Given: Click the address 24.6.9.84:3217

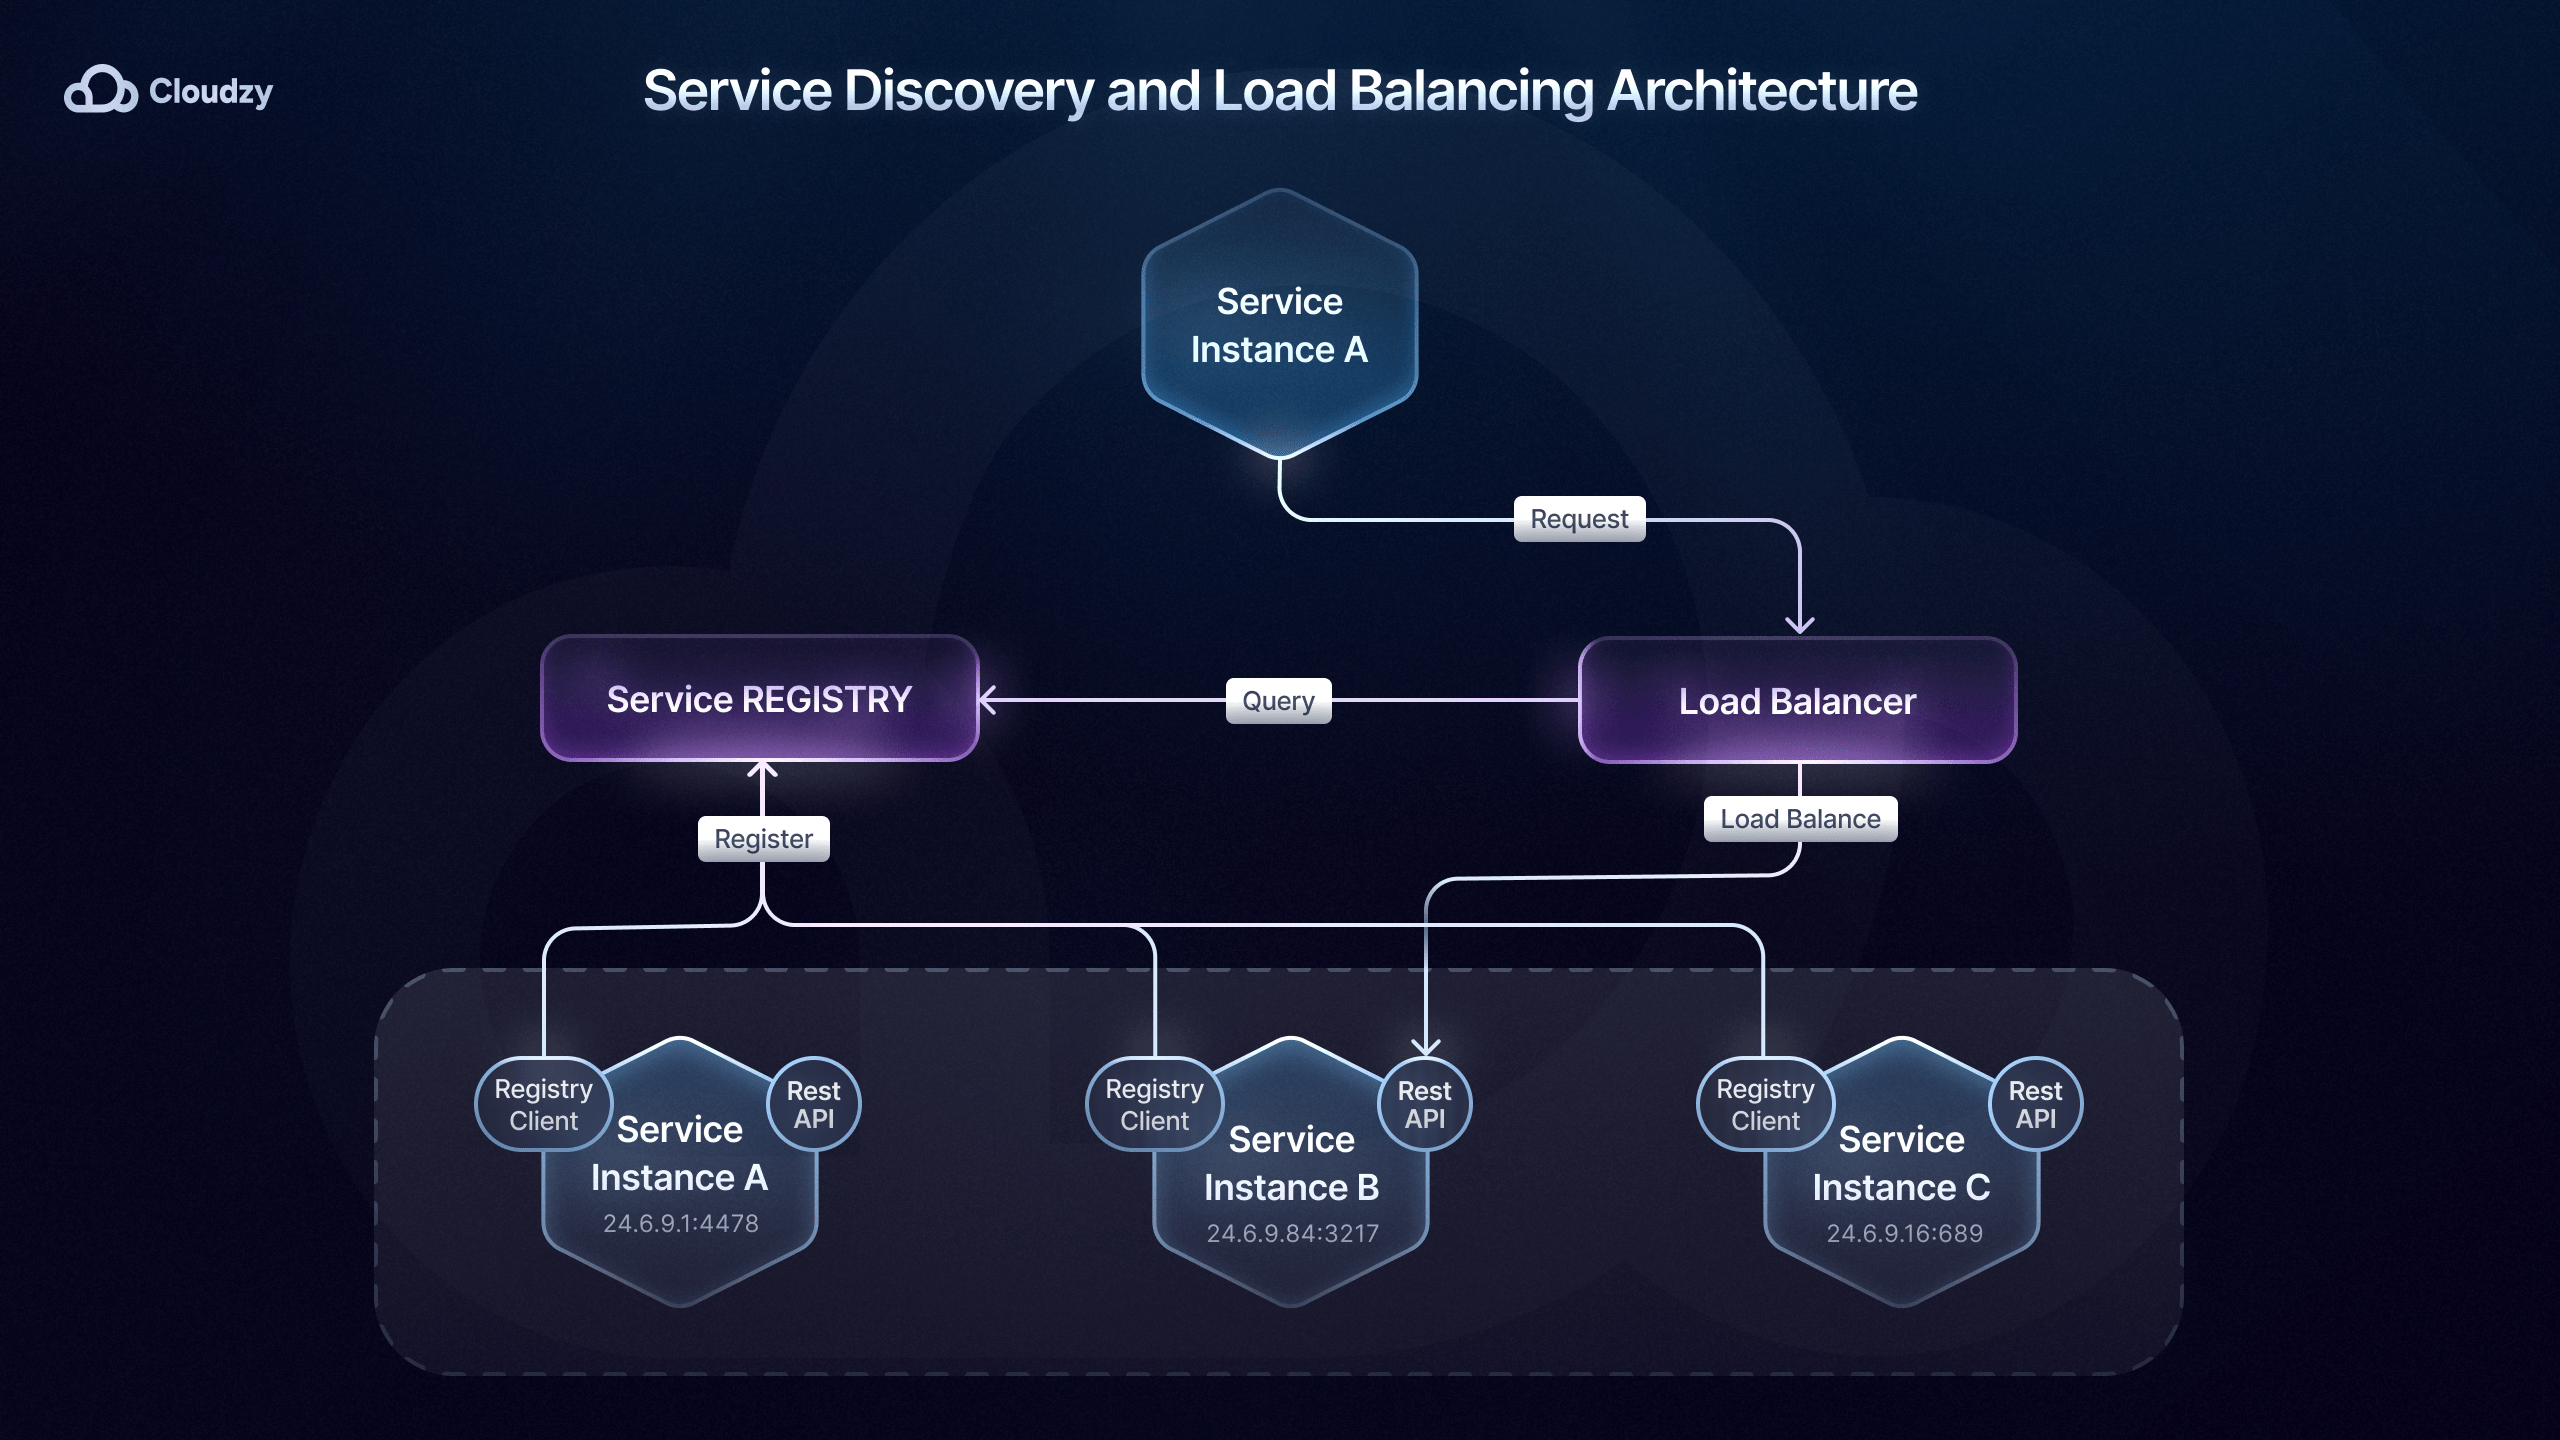Looking at the screenshot, I should click(1293, 1233).
